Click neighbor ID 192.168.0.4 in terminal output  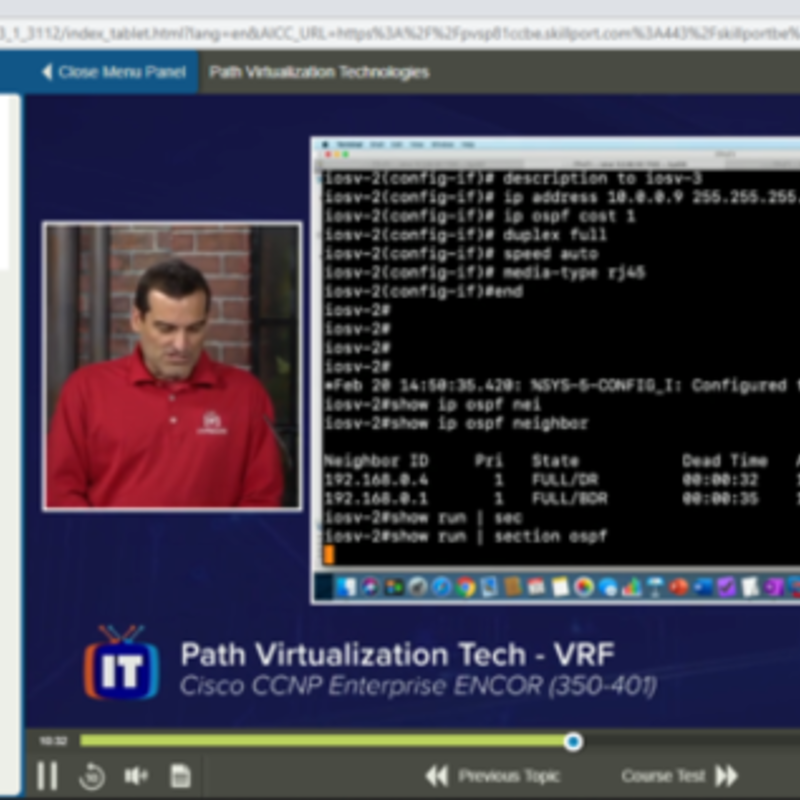point(376,480)
